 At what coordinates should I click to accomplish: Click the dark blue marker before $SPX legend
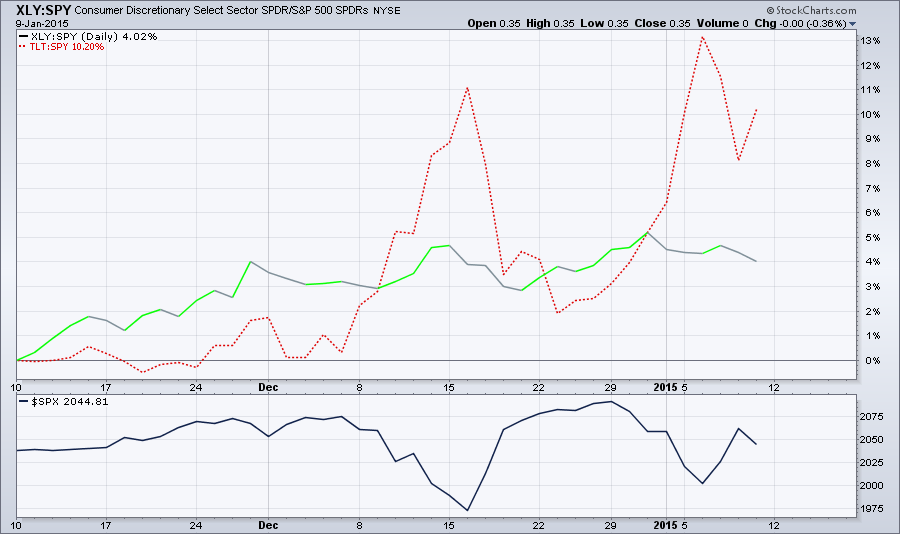pos(24,402)
